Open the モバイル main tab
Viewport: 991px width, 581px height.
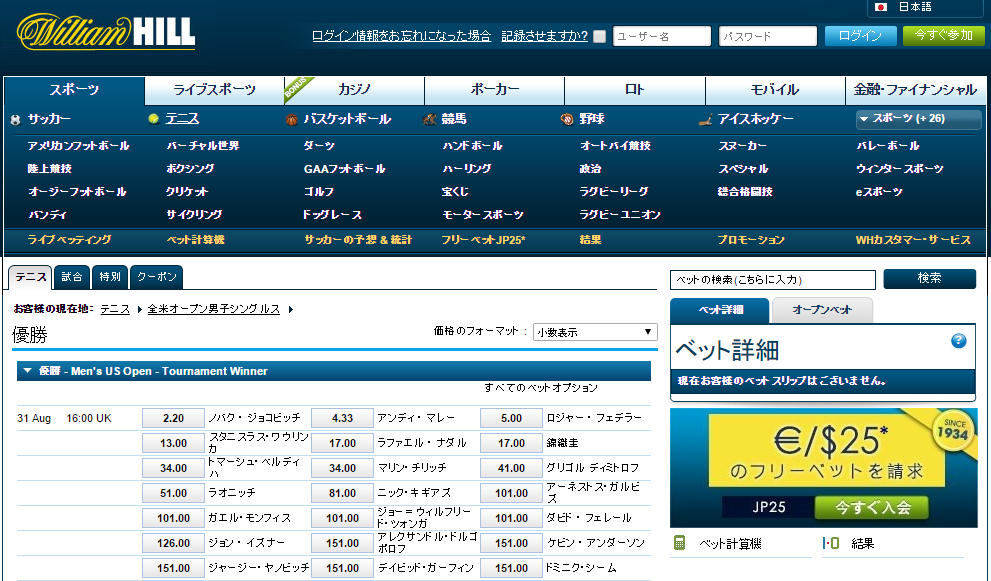click(775, 90)
